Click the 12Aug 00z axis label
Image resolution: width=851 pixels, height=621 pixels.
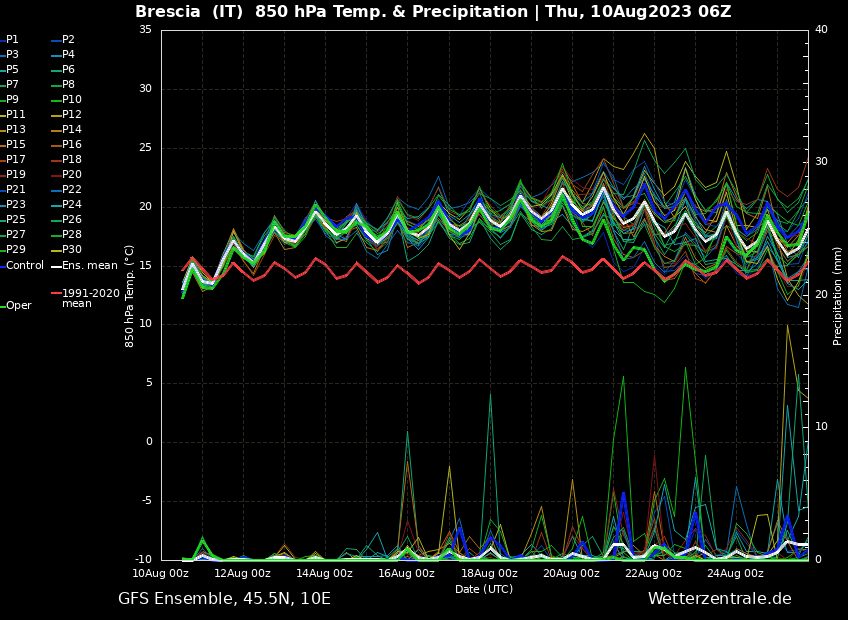pos(242,574)
